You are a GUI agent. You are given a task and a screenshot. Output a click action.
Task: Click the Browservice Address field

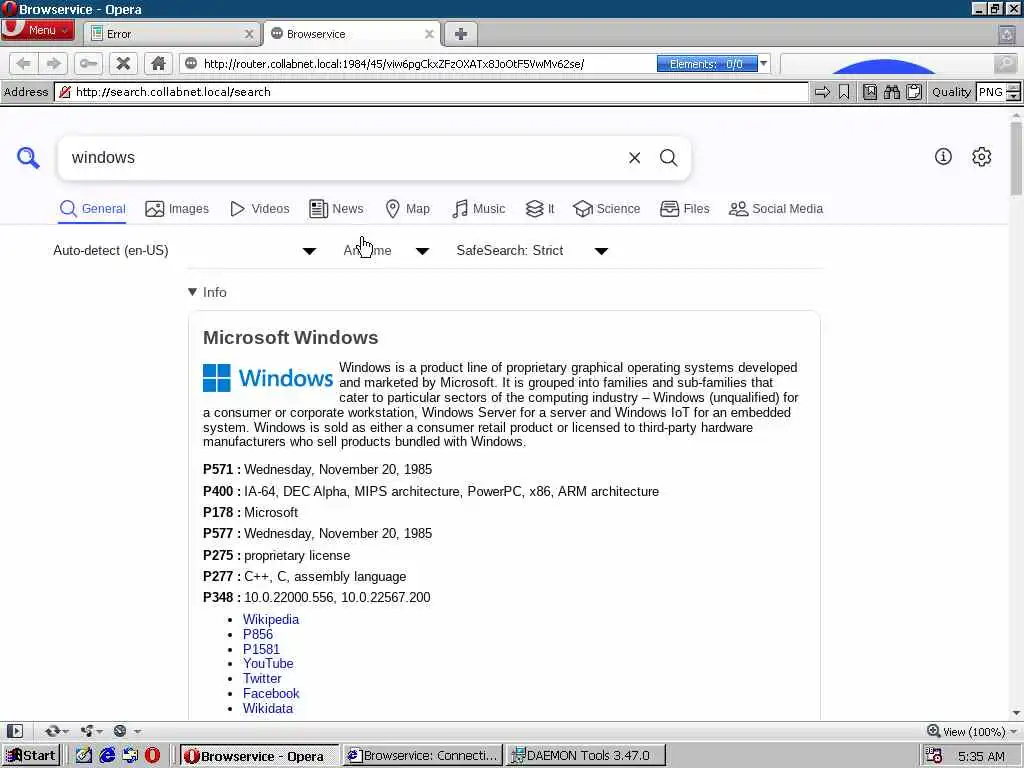[x=431, y=92]
